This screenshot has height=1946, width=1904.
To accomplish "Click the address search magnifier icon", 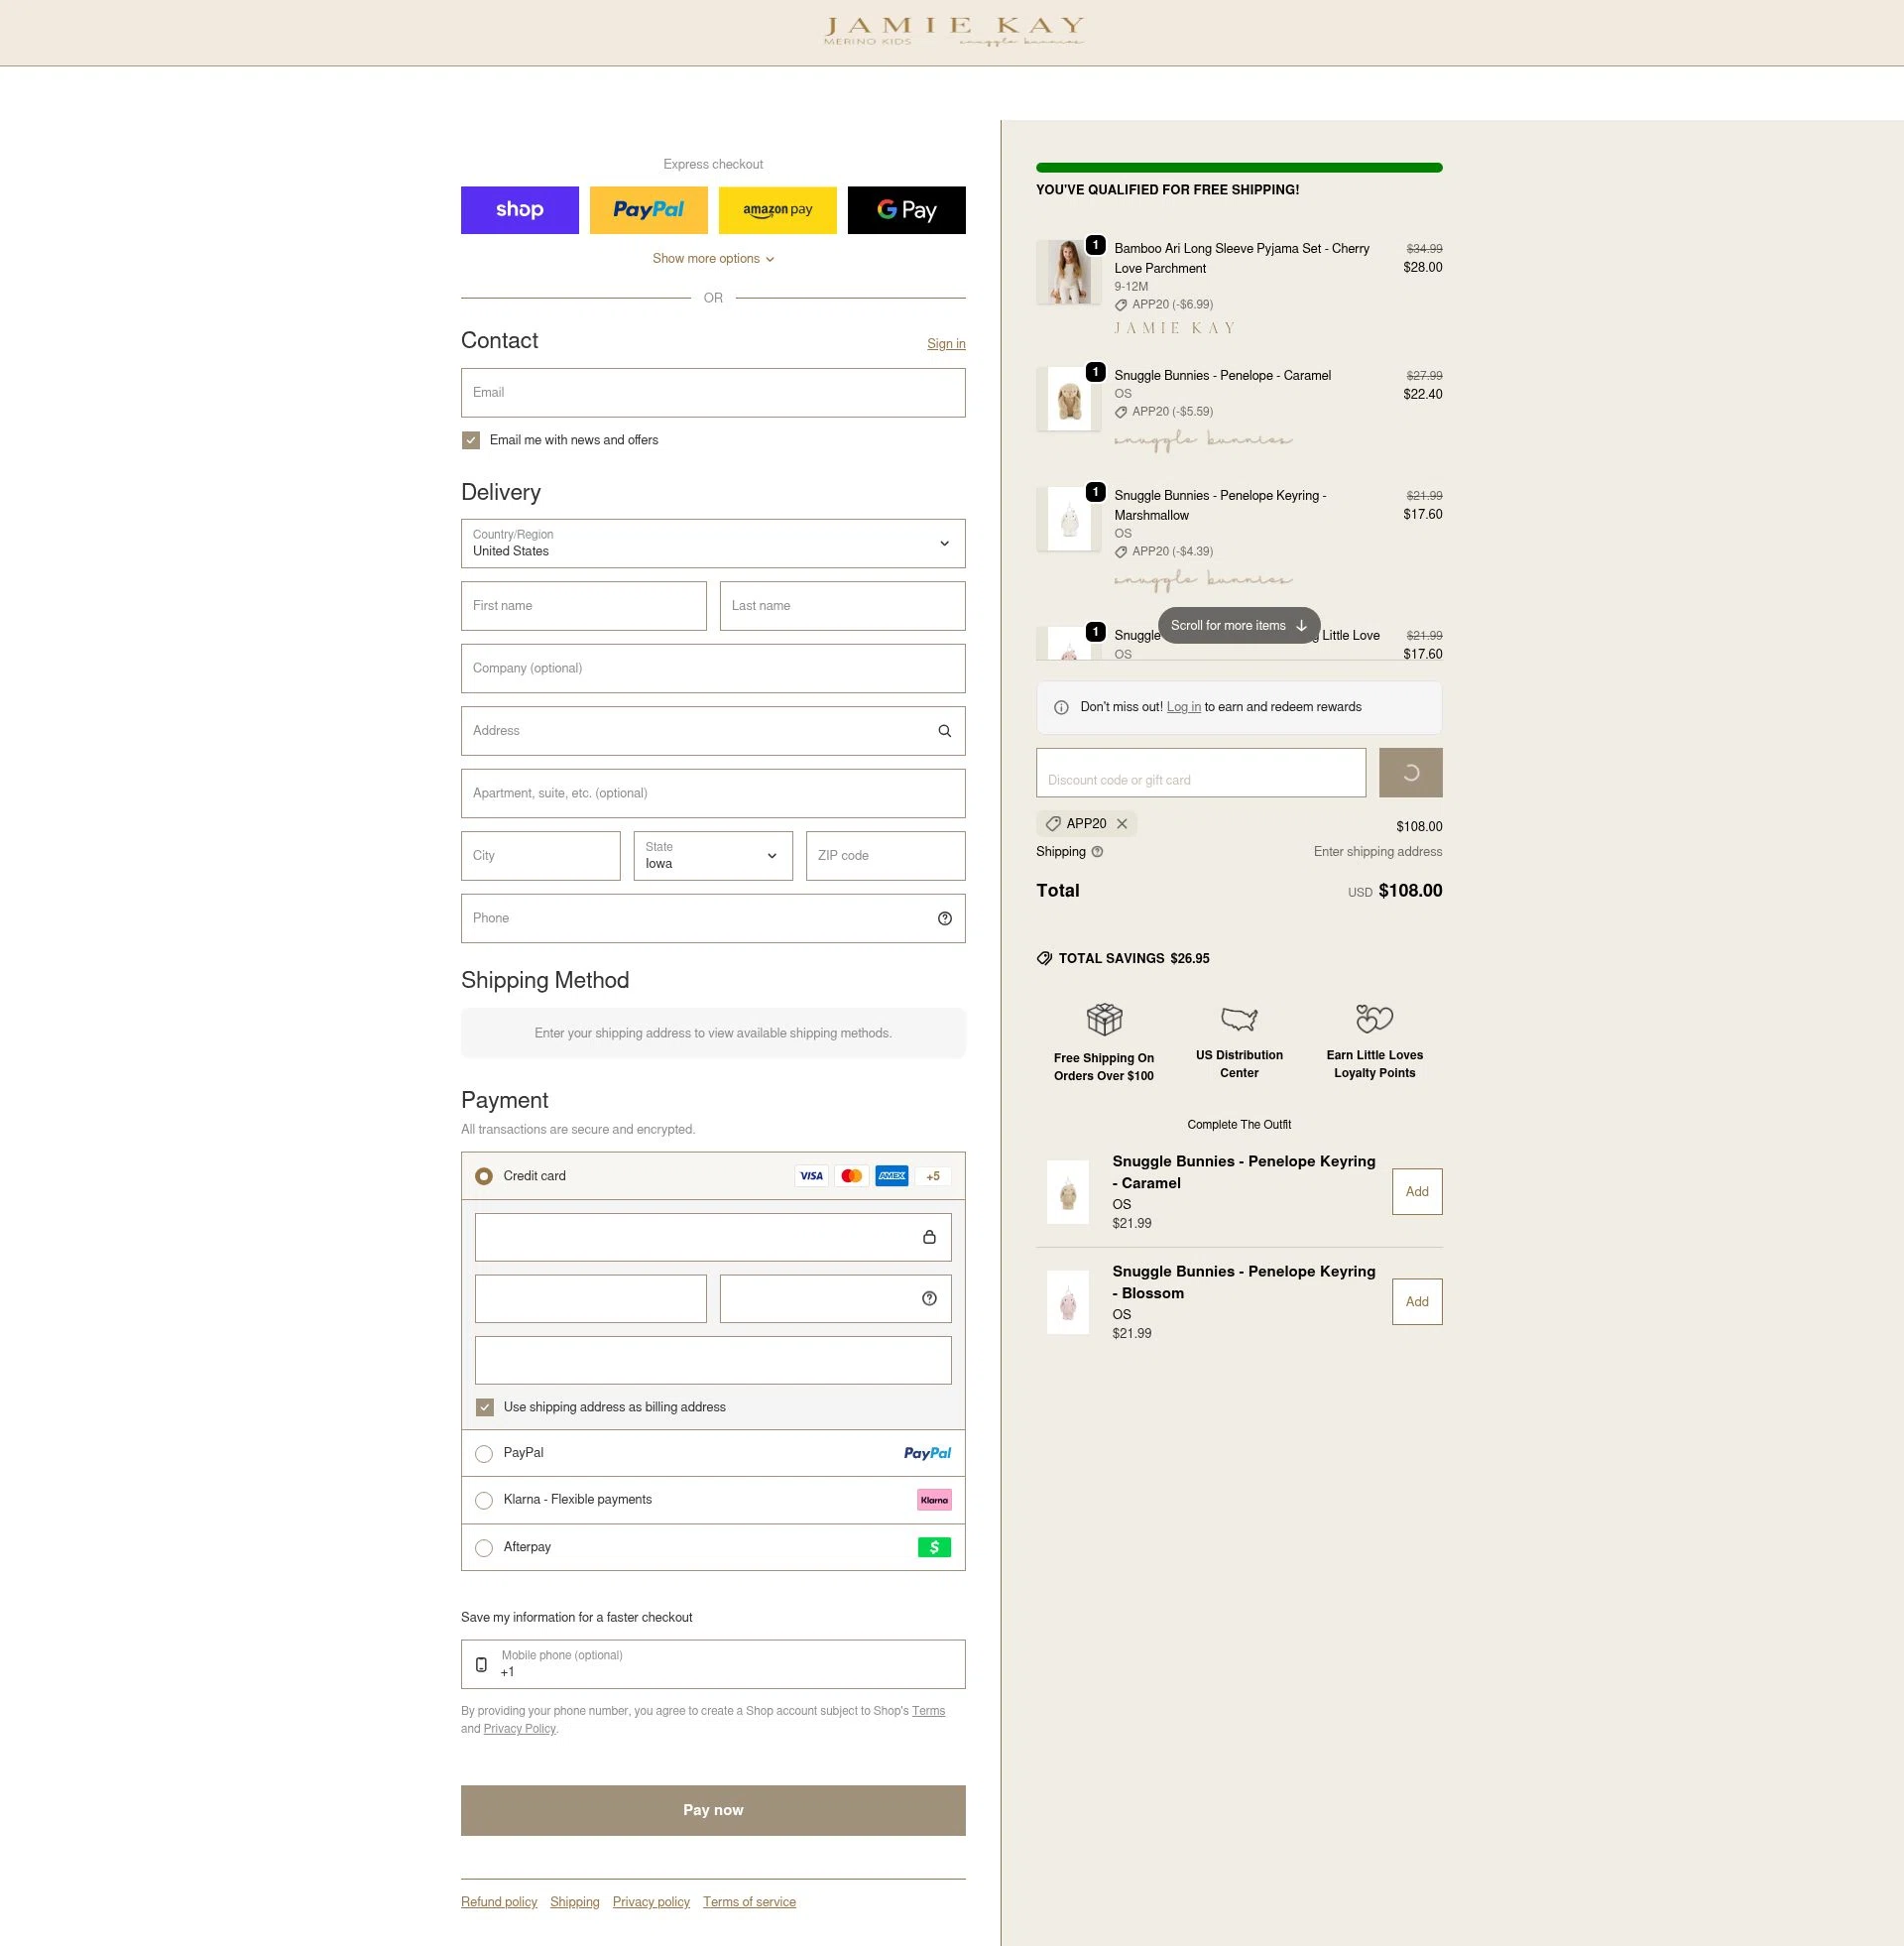I will (943, 730).
